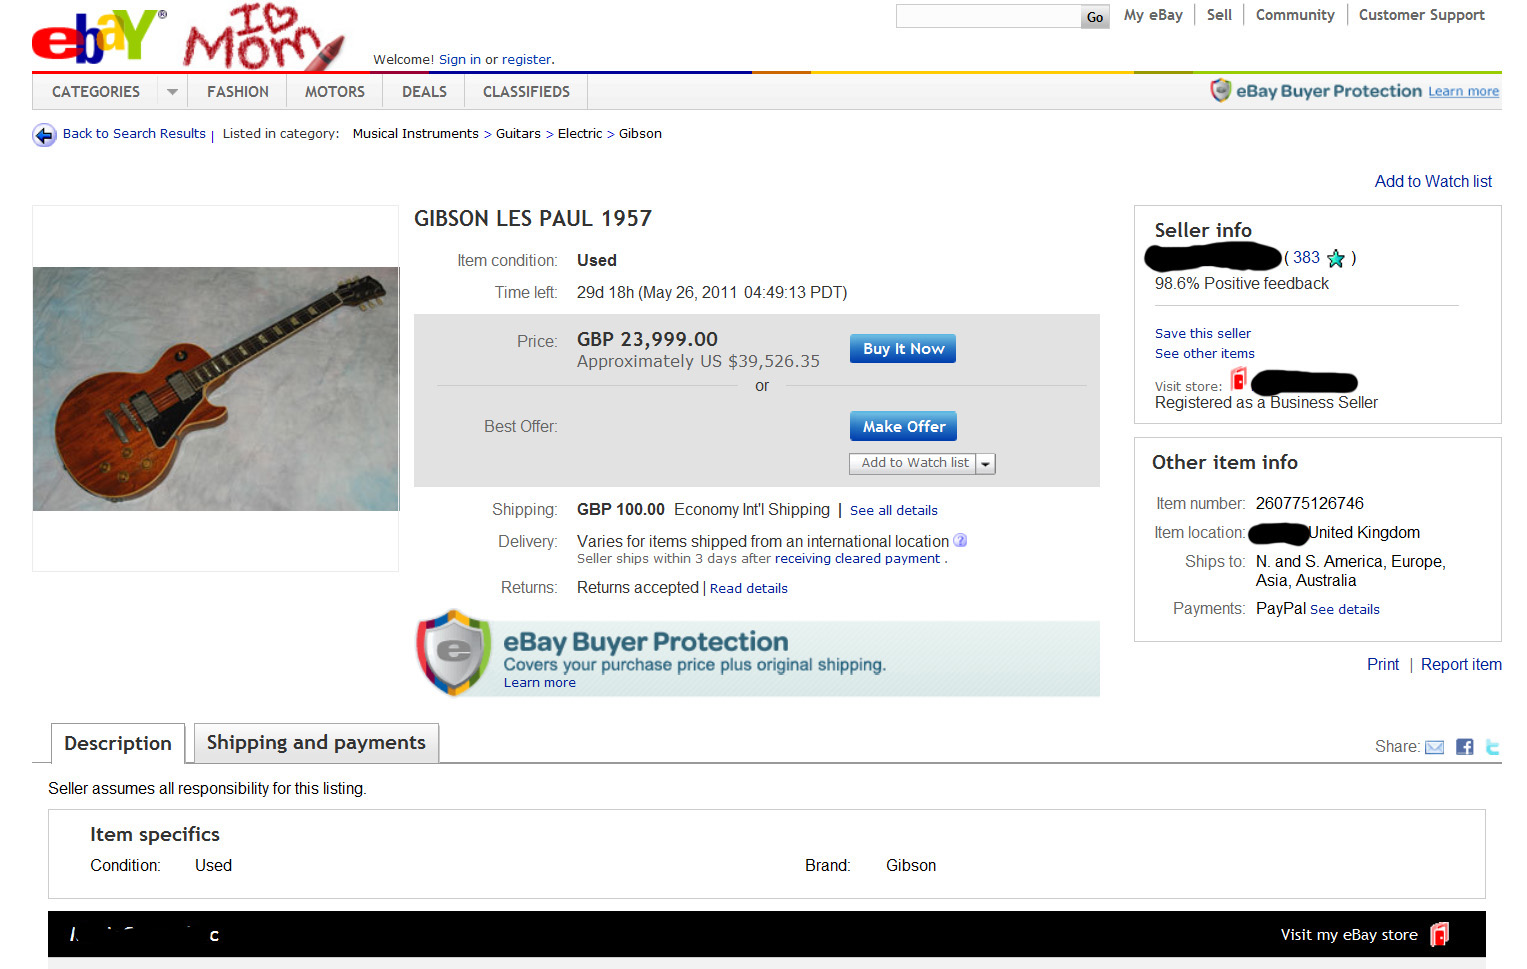The height and width of the screenshot is (969, 1527).
Task: Click the Buy It Now button
Action: (903, 348)
